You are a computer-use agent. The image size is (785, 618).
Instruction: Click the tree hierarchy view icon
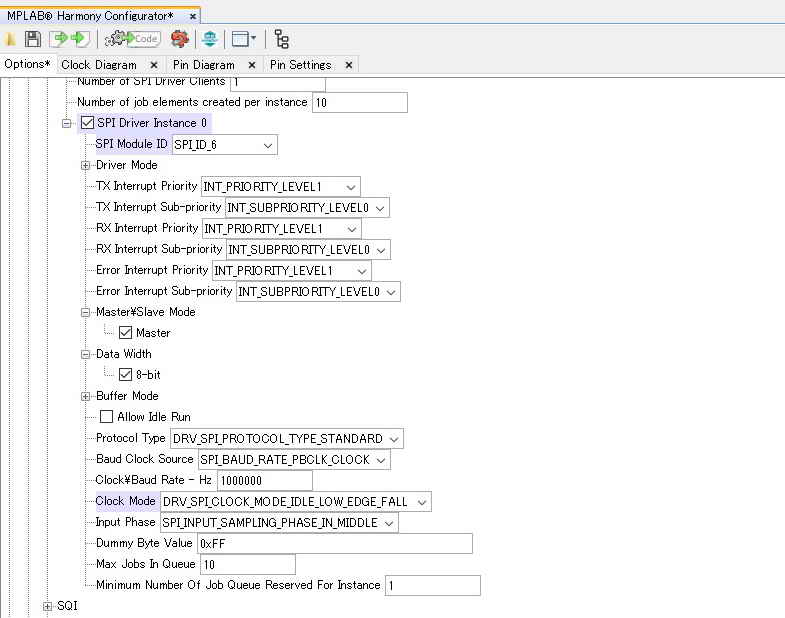pyautogui.click(x=282, y=39)
